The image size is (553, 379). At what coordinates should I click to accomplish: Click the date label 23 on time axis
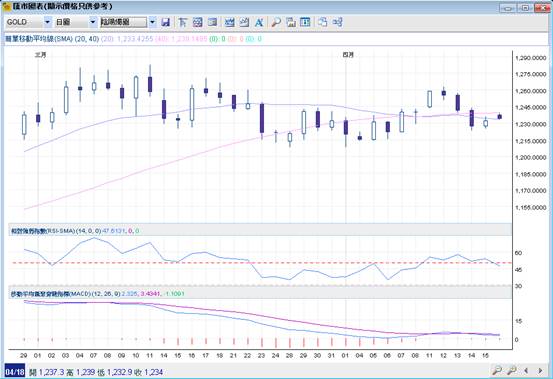pos(261,355)
